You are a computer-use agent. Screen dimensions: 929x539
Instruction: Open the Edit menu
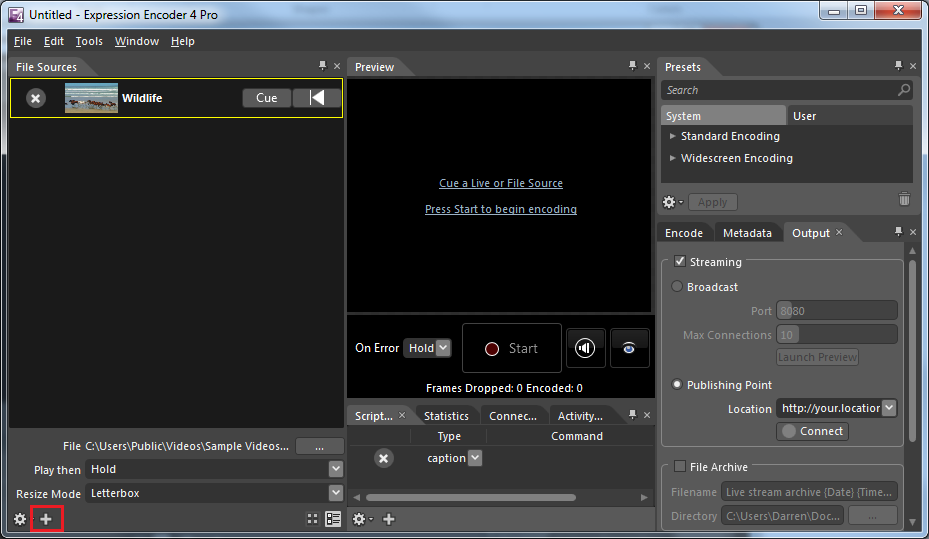click(x=53, y=41)
